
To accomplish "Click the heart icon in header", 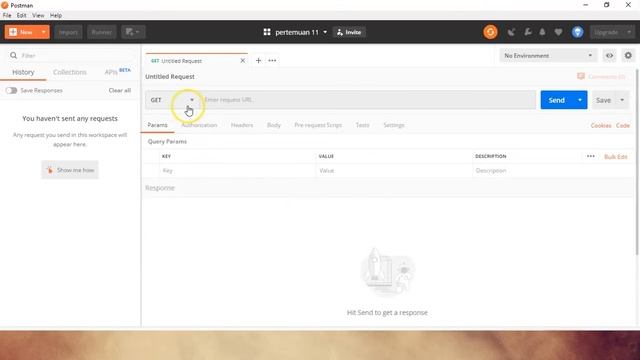I will (x=558, y=32).
